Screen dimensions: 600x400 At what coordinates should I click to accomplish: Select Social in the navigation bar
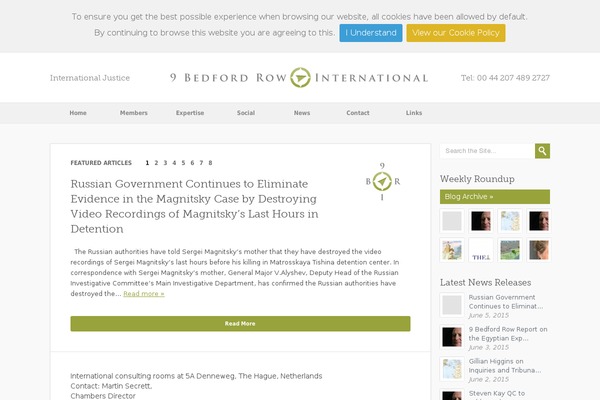tap(246, 113)
